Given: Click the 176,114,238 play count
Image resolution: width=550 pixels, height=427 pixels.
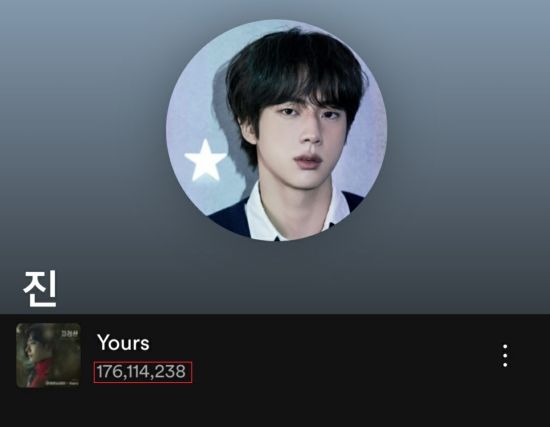Looking at the screenshot, I should point(141,372).
